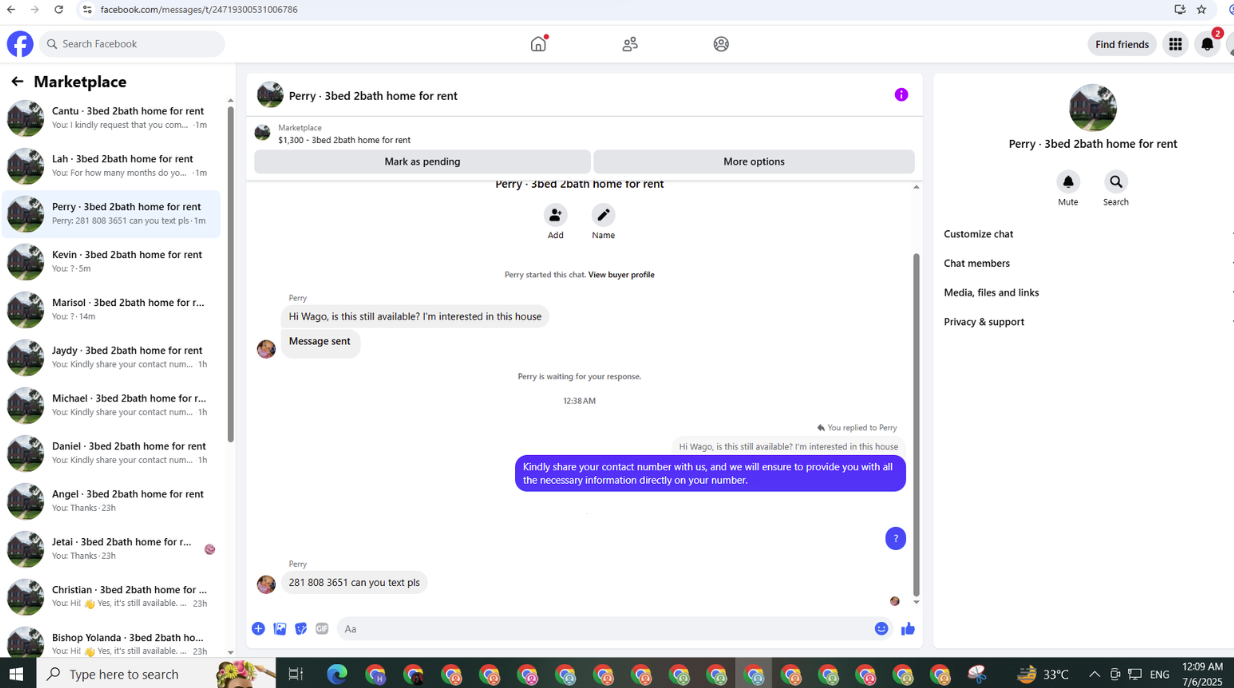Open the Home feed icon
1234x688 pixels.
pyautogui.click(x=538, y=44)
